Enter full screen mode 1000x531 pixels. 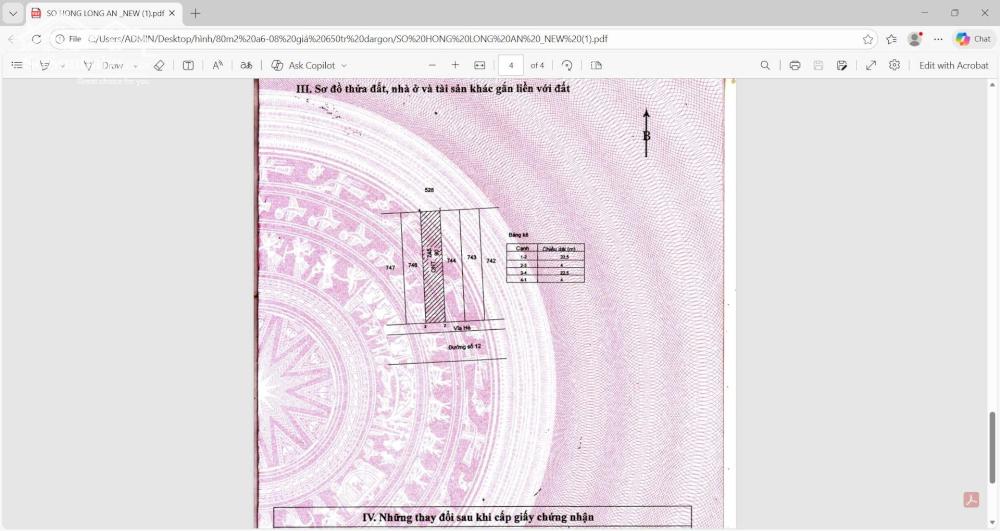click(x=870, y=65)
